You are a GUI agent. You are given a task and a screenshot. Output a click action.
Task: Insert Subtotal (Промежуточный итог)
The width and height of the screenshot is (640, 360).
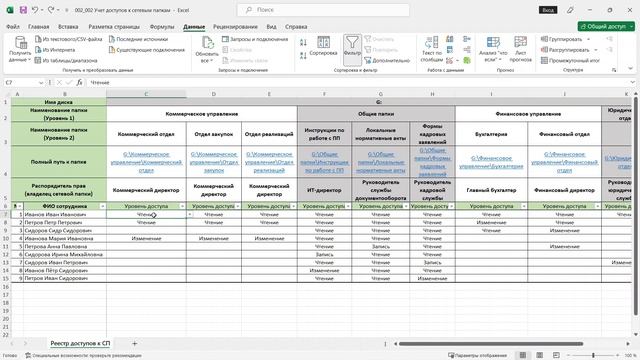pyautogui.click(x=570, y=60)
